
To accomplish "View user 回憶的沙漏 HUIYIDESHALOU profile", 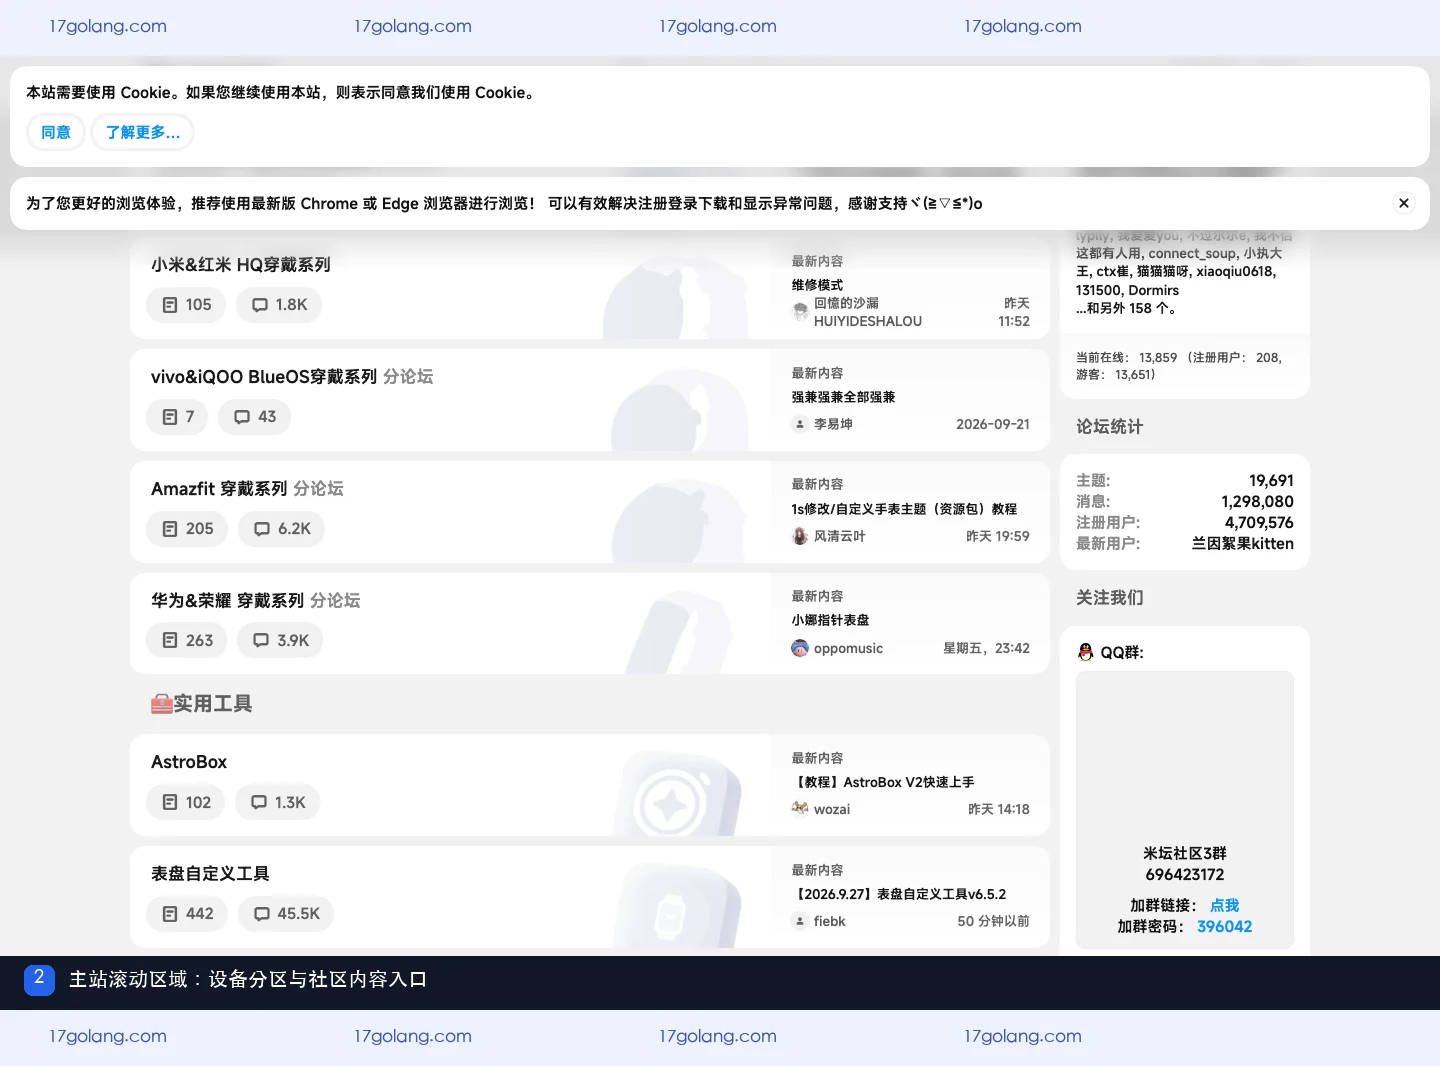I will (868, 312).
